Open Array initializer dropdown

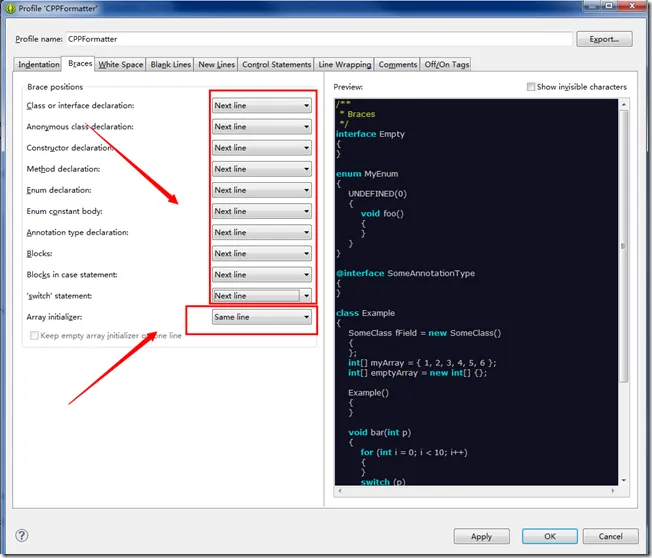coord(262,317)
